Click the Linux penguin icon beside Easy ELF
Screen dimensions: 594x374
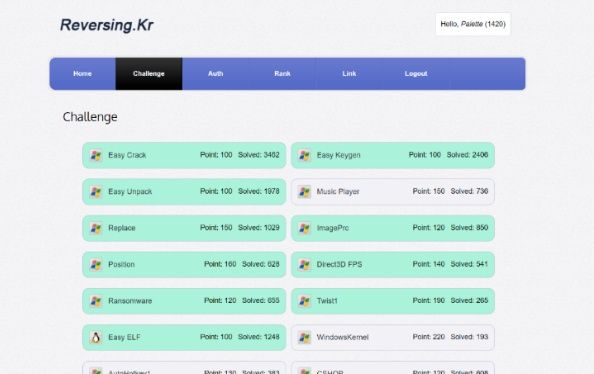point(95,337)
